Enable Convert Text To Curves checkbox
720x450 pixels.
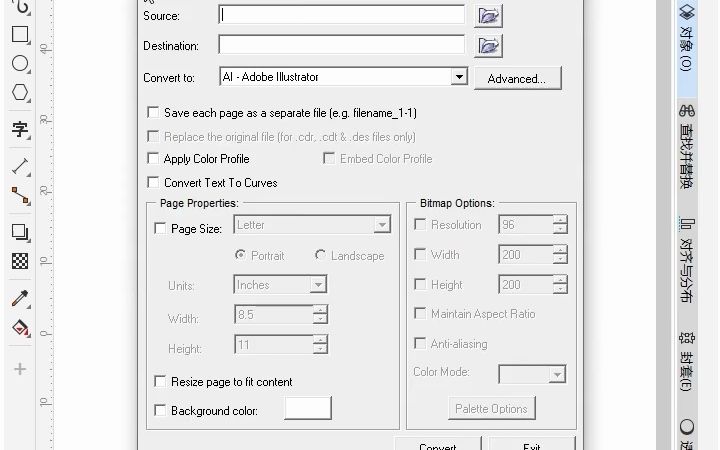(x=153, y=182)
